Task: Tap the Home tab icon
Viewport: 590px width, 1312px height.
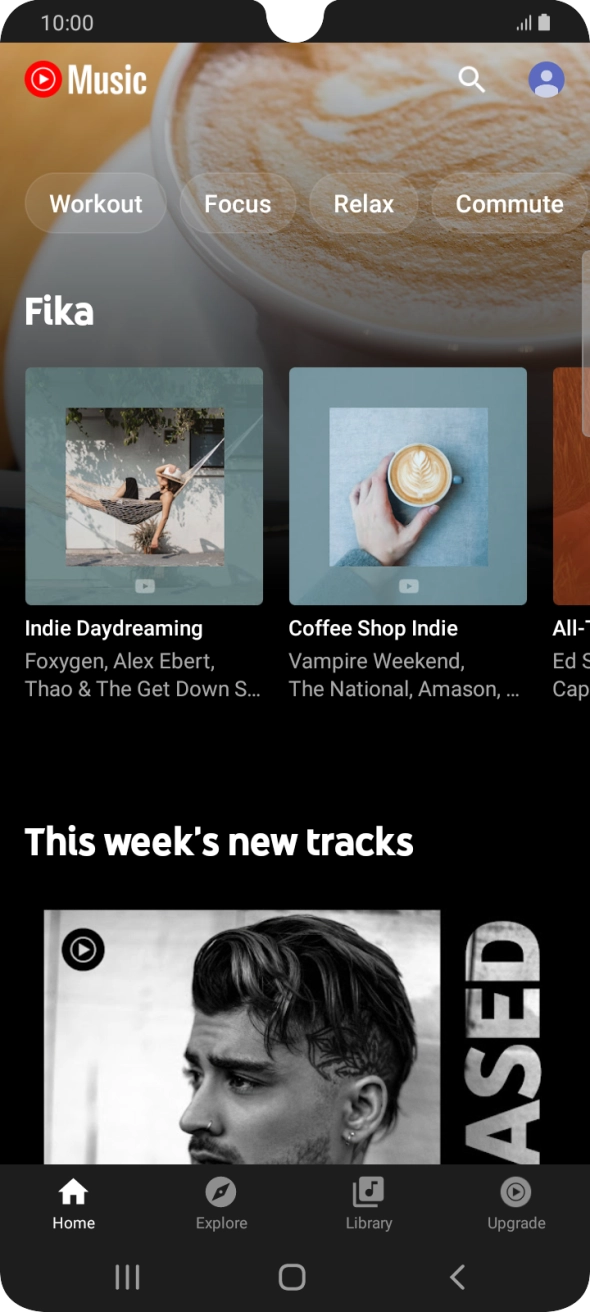Action: (x=73, y=1191)
